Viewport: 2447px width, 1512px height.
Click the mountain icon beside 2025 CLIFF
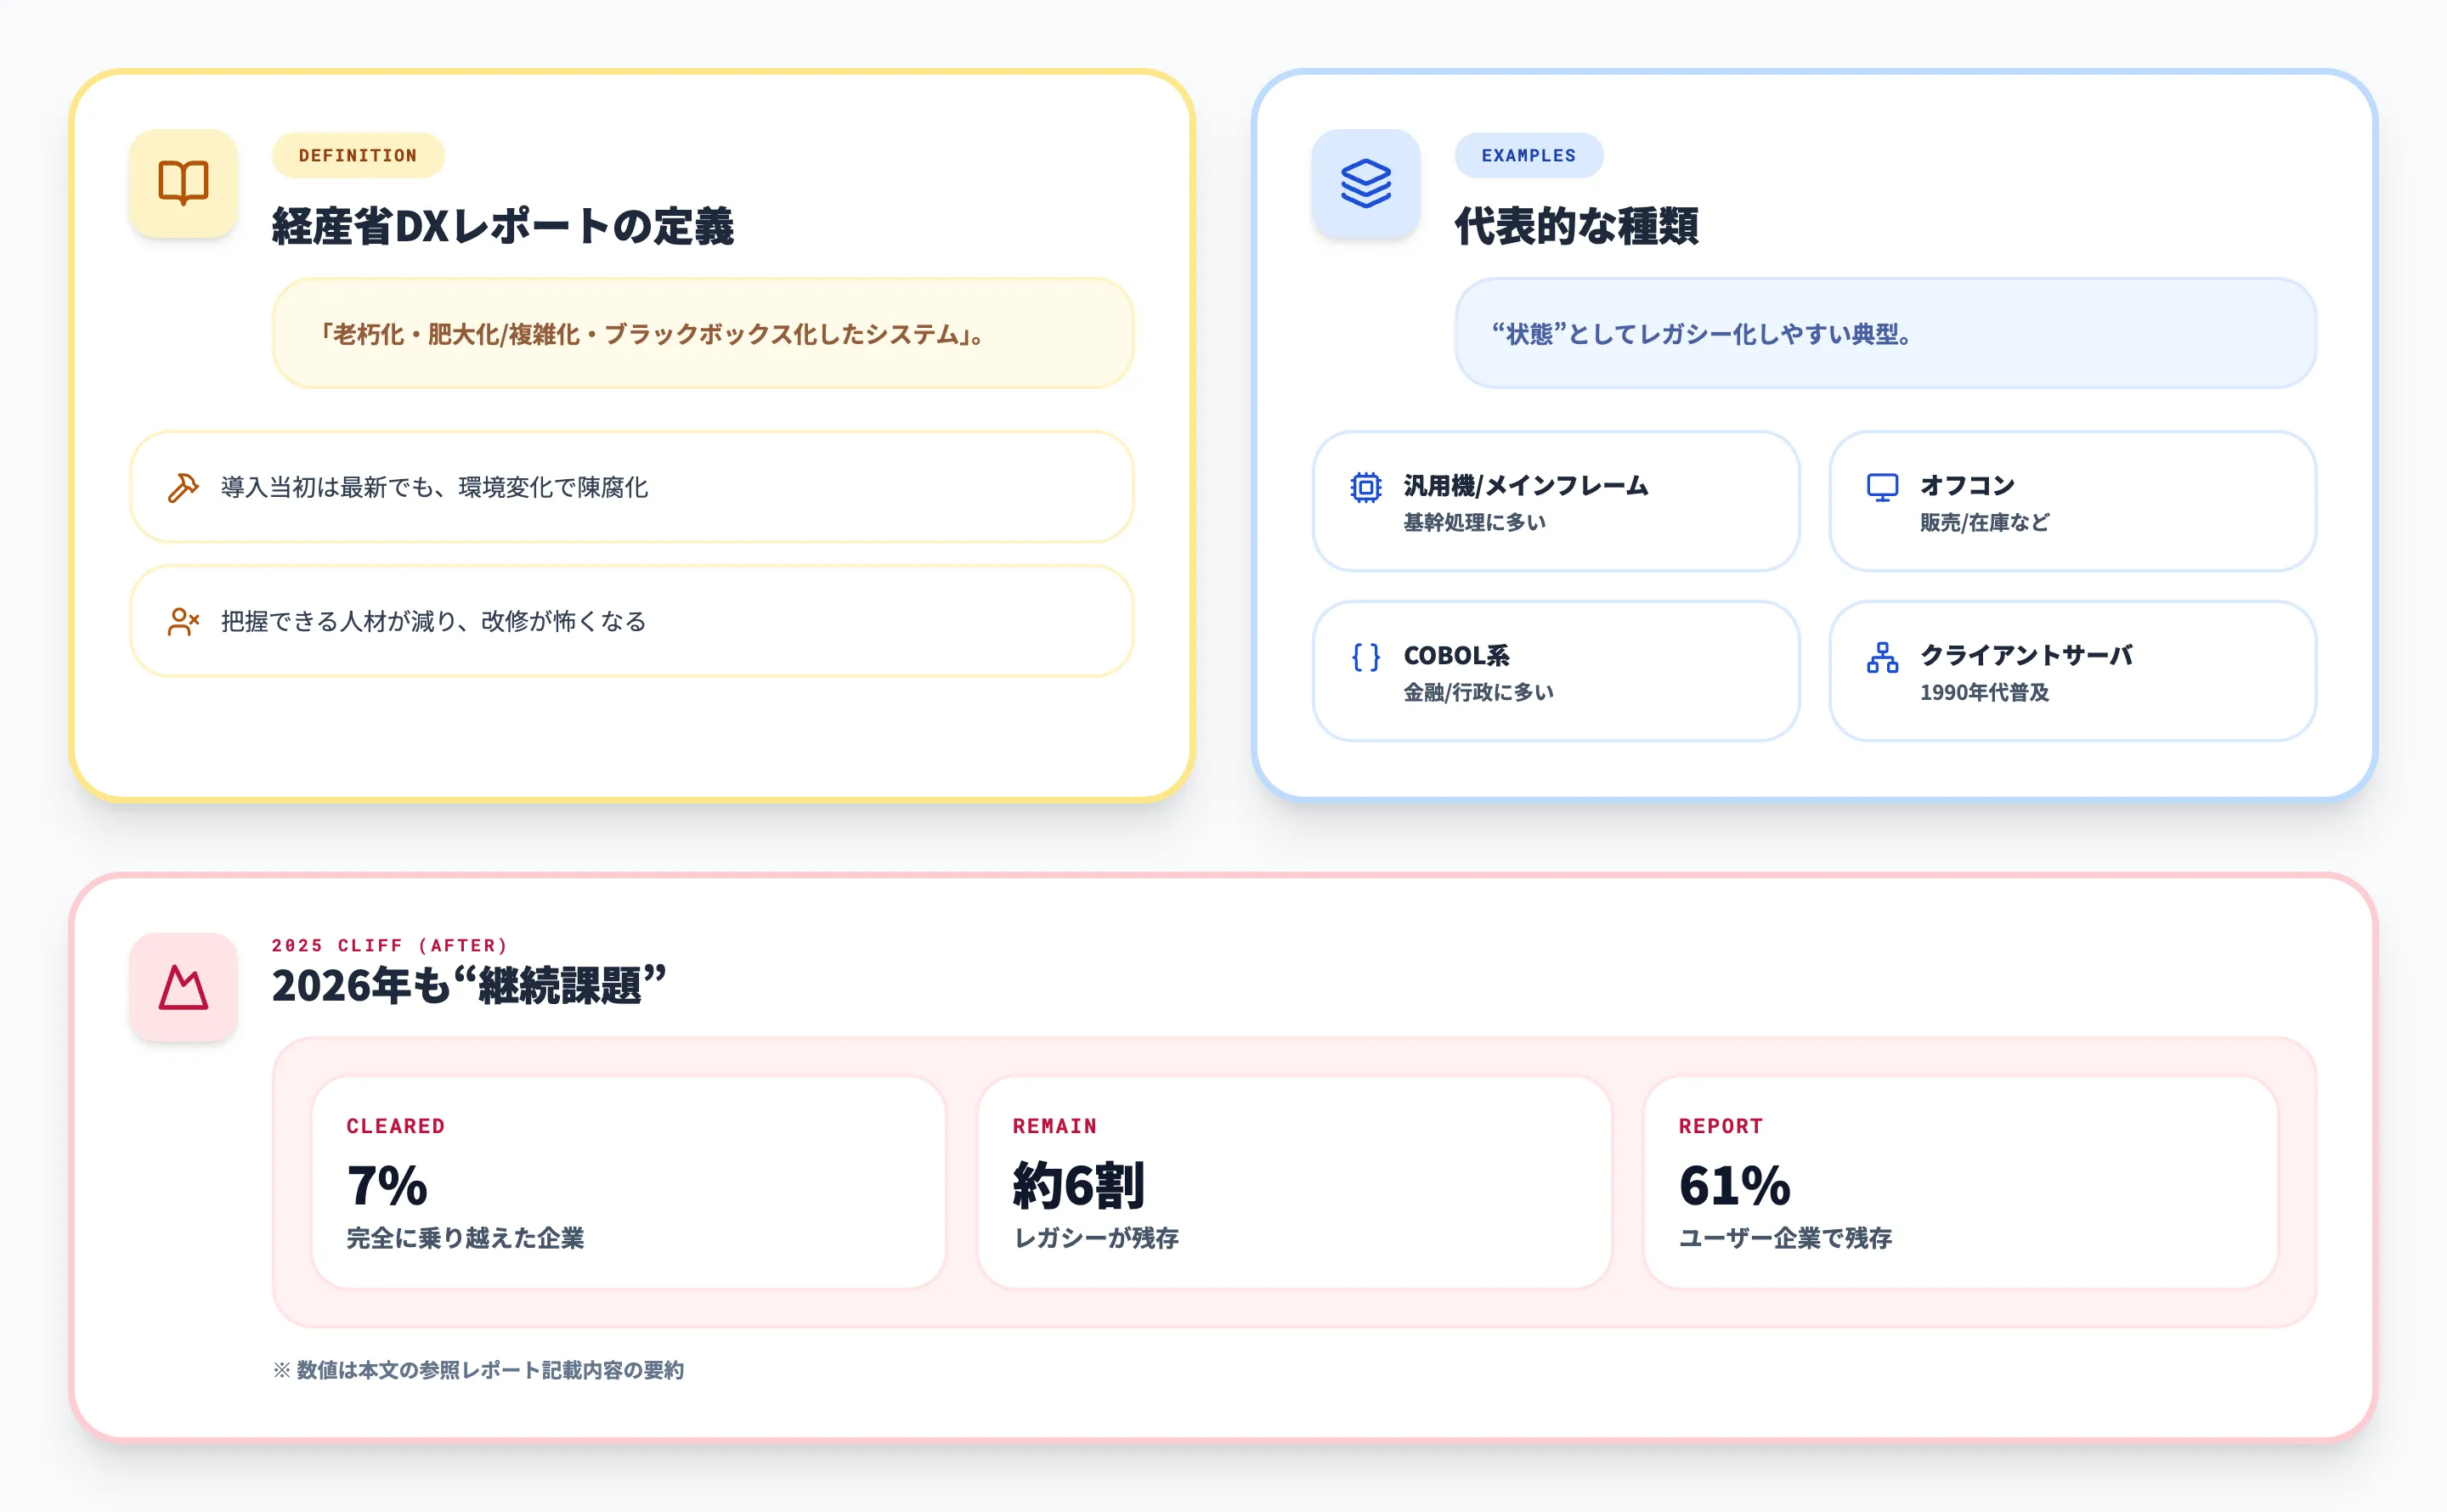click(x=183, y=987)
